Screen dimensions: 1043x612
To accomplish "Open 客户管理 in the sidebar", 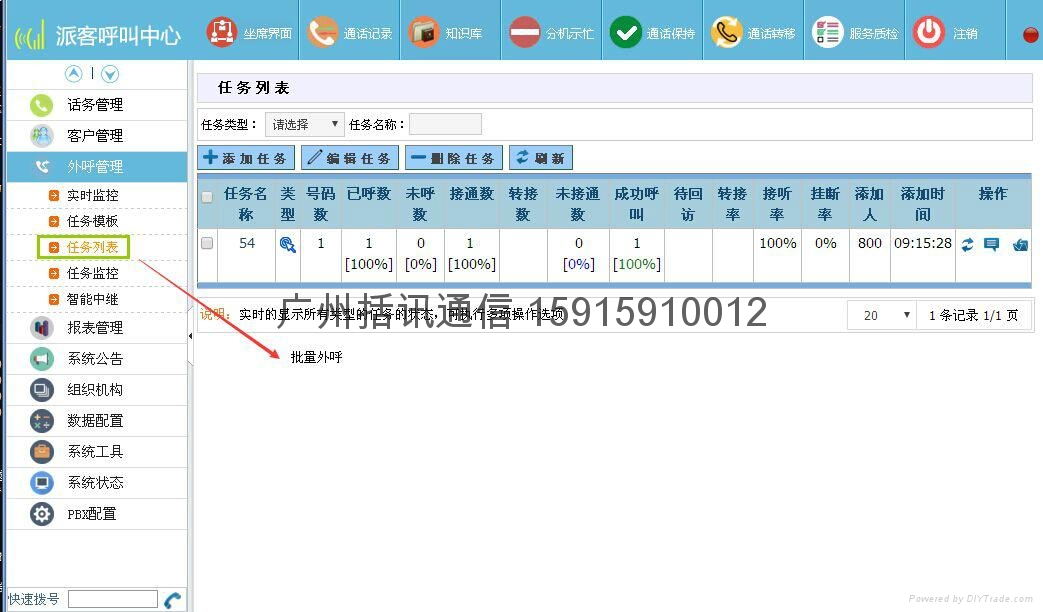I will (97, 136).
